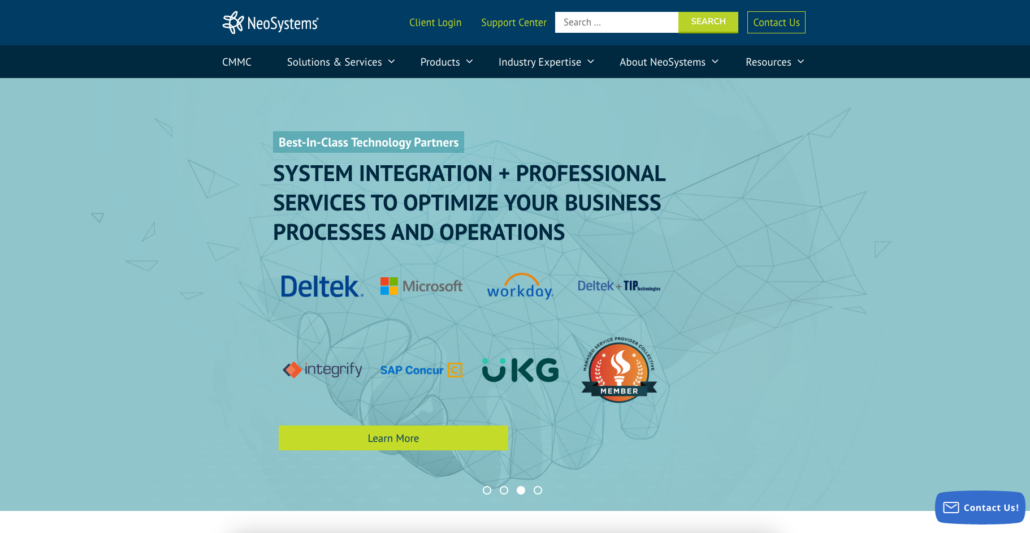Select the third carousel slide dot

[521, 490]
